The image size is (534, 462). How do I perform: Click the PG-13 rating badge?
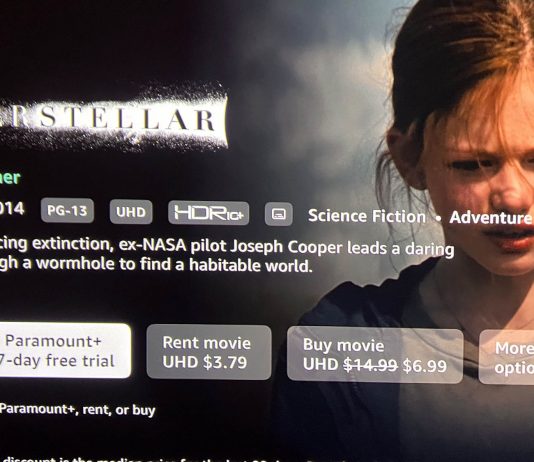(67, 210)
